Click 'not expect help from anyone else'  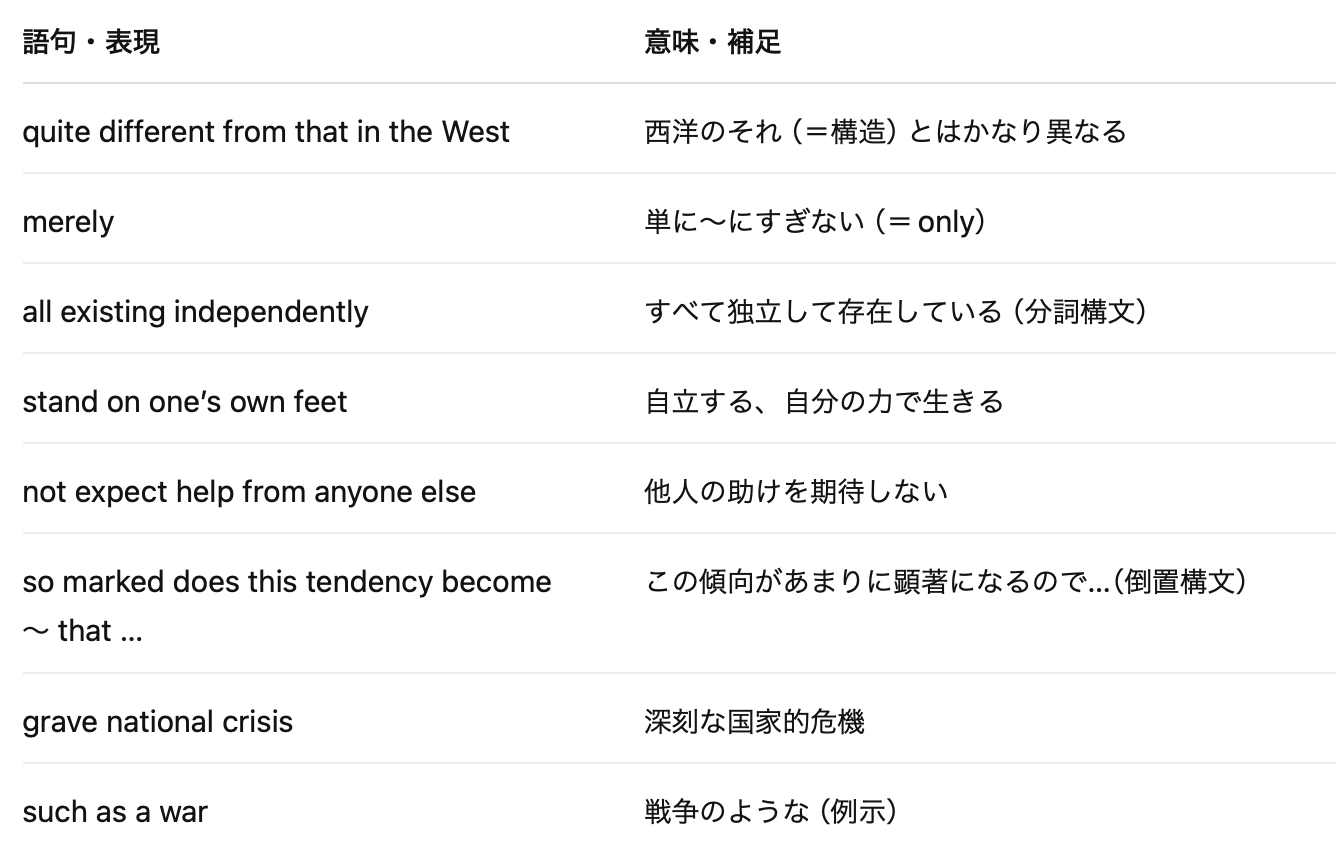[x=249, y=492]
